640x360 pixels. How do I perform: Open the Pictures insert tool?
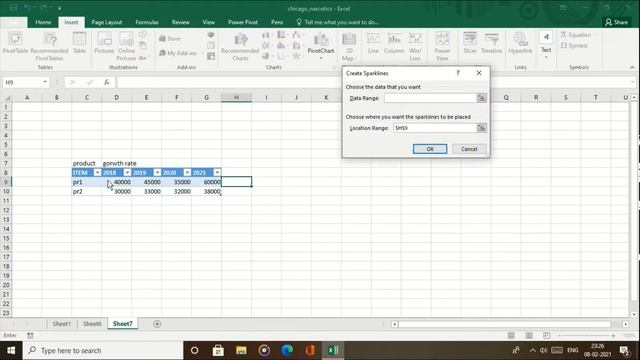point(104,43)
